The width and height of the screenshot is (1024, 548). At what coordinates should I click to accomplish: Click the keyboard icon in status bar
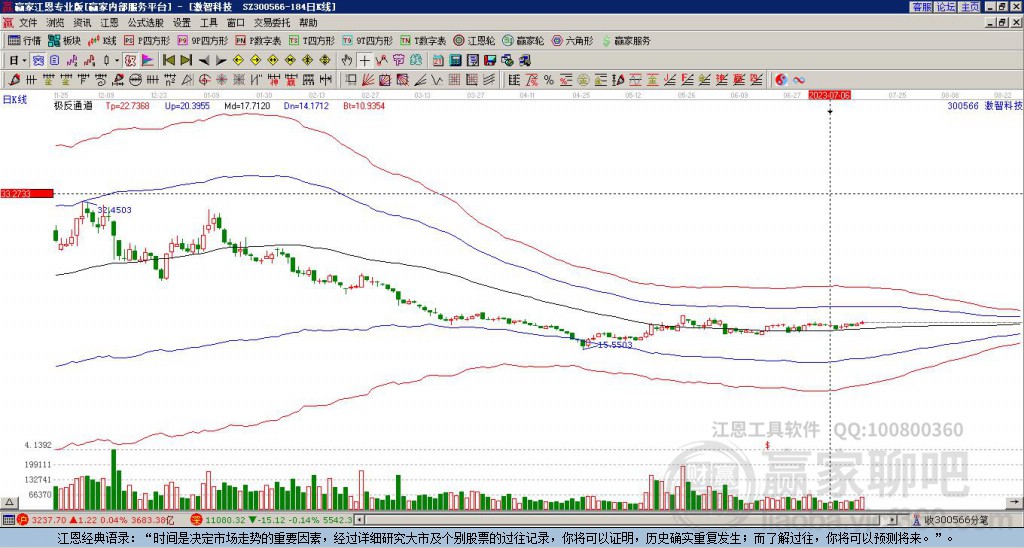[x=8, y=520]
